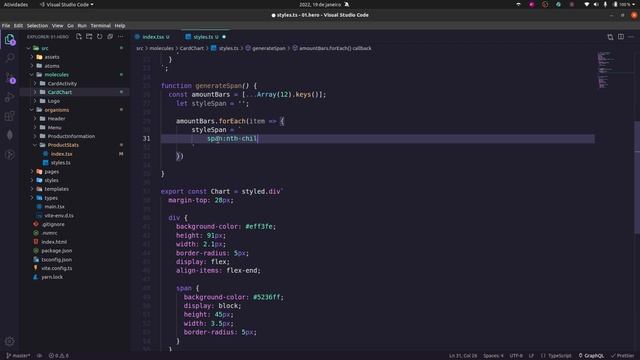Open the File menu
The image size is (640, 360).
click(6, 25)
